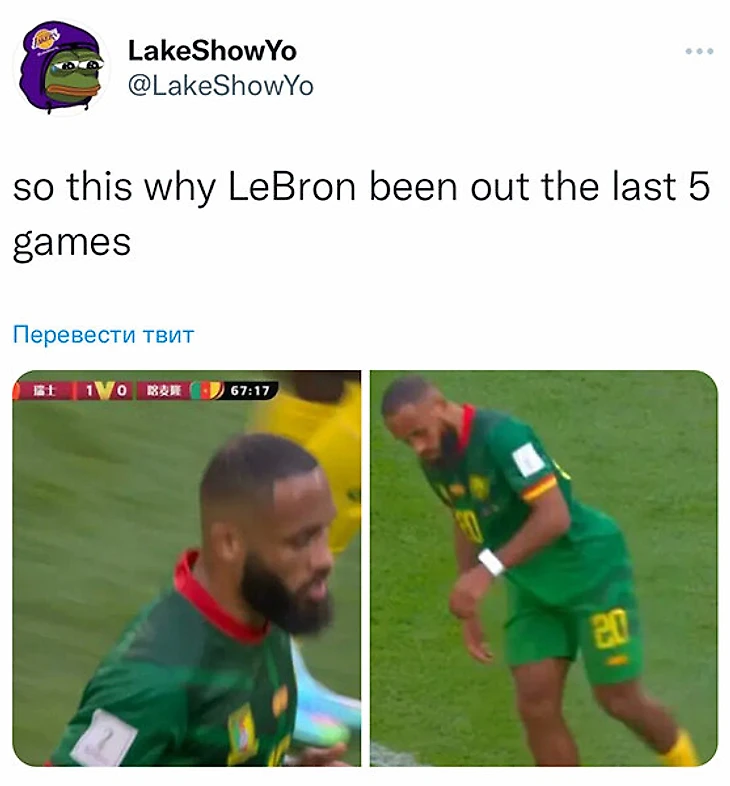Viewport: 730px width, 786px height.
Task: Click the 67:17 match timer in scoreboard
Action: tap(250, 390)
